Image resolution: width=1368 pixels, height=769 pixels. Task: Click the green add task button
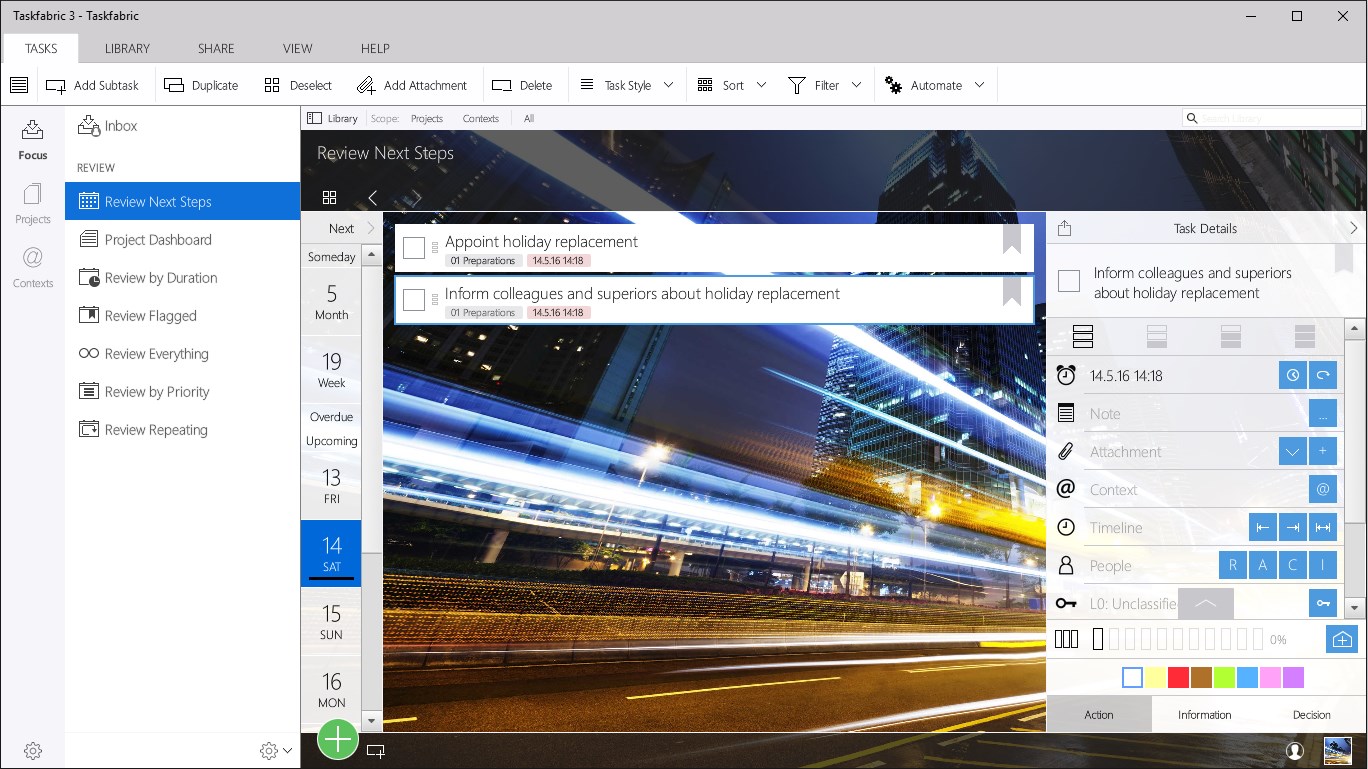(x=338, y=740)
